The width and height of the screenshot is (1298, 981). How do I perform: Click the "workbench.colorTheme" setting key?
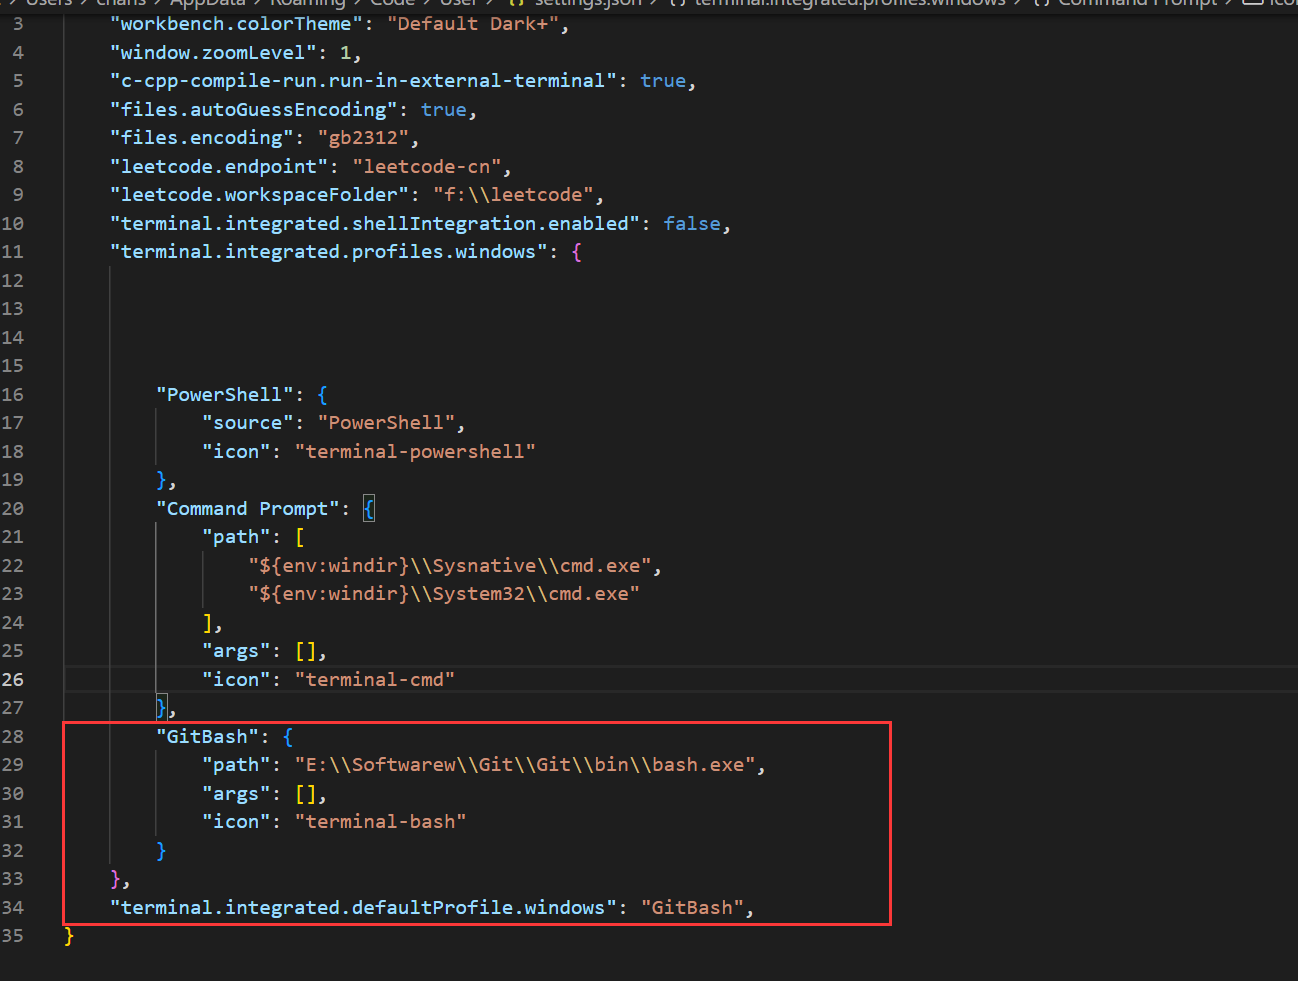pos(236,24)
